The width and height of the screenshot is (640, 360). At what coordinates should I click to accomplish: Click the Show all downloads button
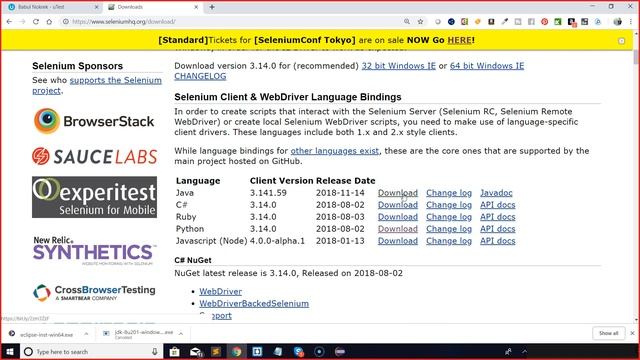pyautogui.click(x=609, y=333)
